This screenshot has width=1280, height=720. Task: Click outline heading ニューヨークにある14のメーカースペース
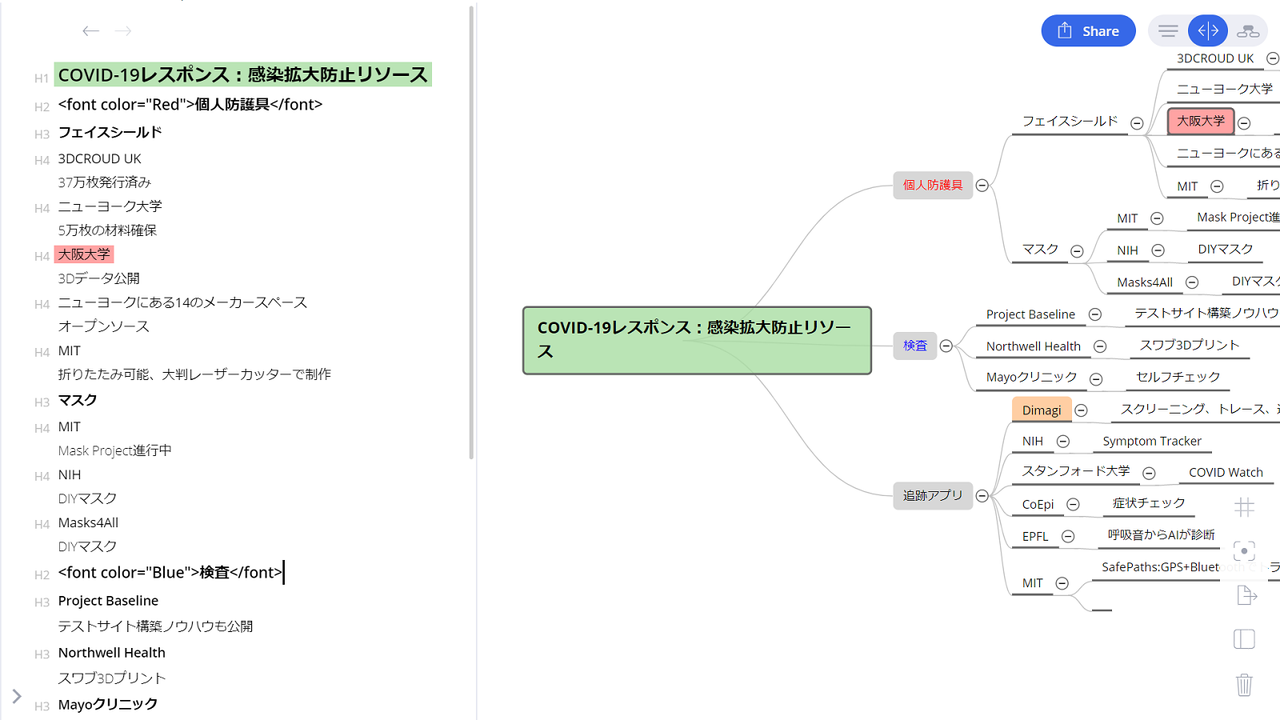click(x=183, y=302)
